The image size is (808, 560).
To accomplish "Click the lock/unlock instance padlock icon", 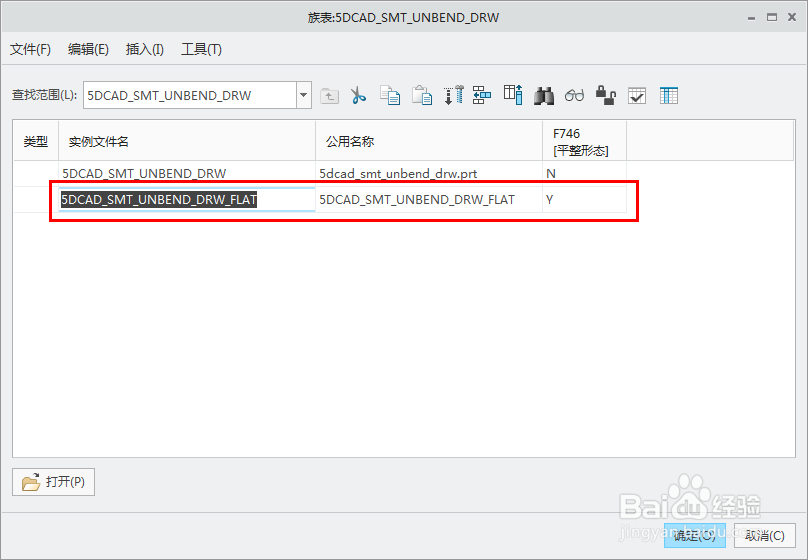I will pyautogui.click(x=605, y=95).
